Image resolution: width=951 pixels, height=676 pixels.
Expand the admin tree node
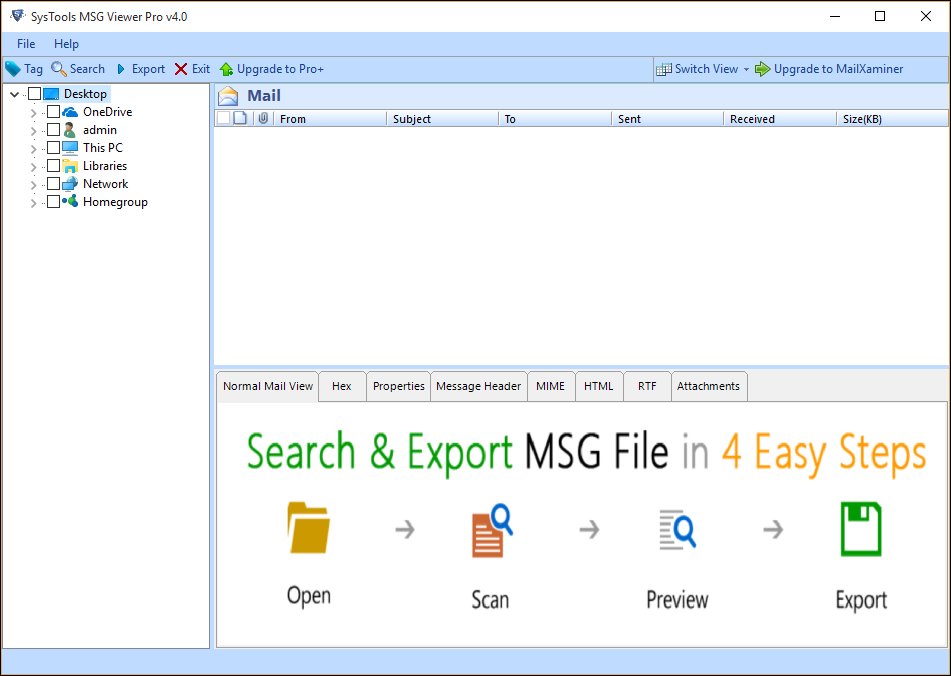(34, 130)
